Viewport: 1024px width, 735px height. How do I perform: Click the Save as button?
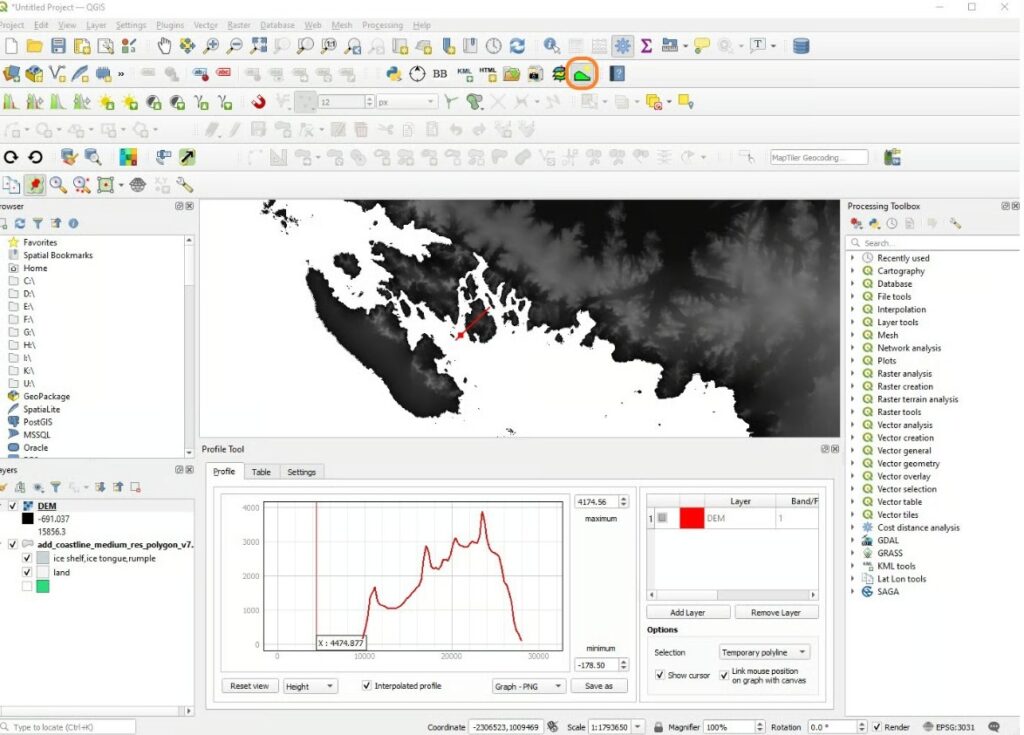pos(598,686)
